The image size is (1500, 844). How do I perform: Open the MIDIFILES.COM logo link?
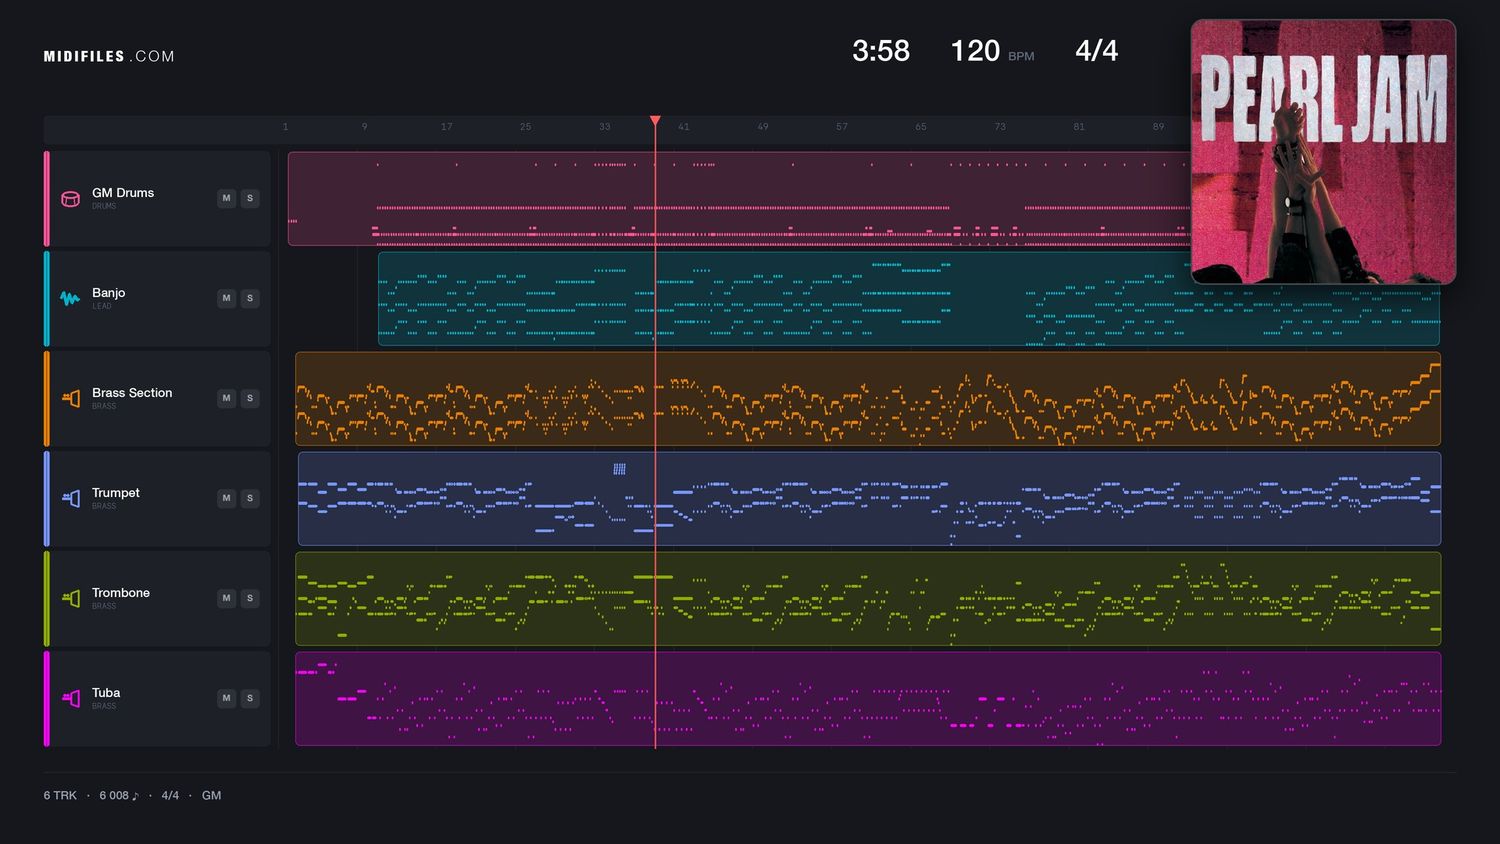pyautogui.click(x=109, y=57)
